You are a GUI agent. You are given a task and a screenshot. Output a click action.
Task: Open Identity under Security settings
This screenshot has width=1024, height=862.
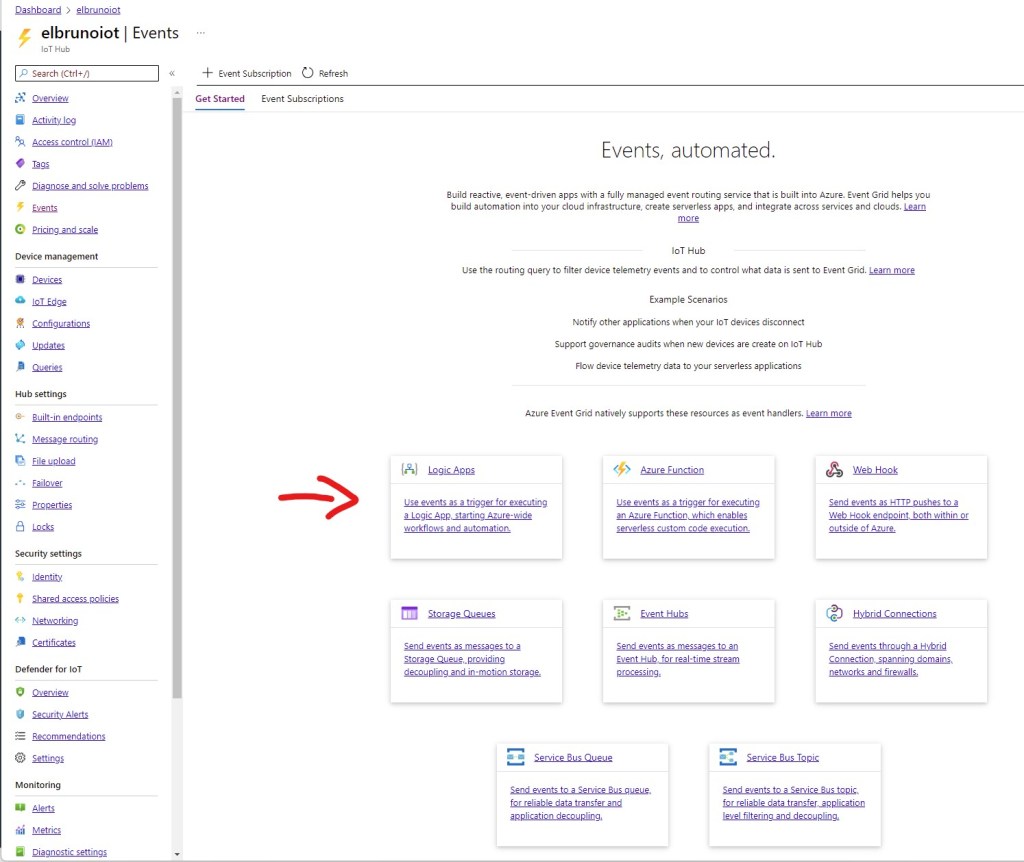(47, 577)
